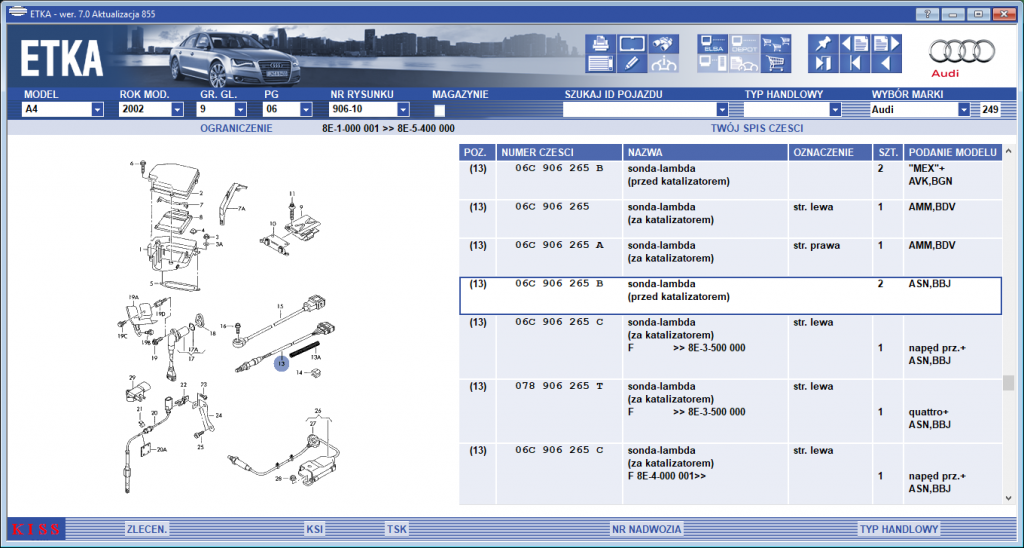Click the 249 field next to brand selector
Screen dimensions: 1024x548
pyautogui.click(x=990, y=110)
